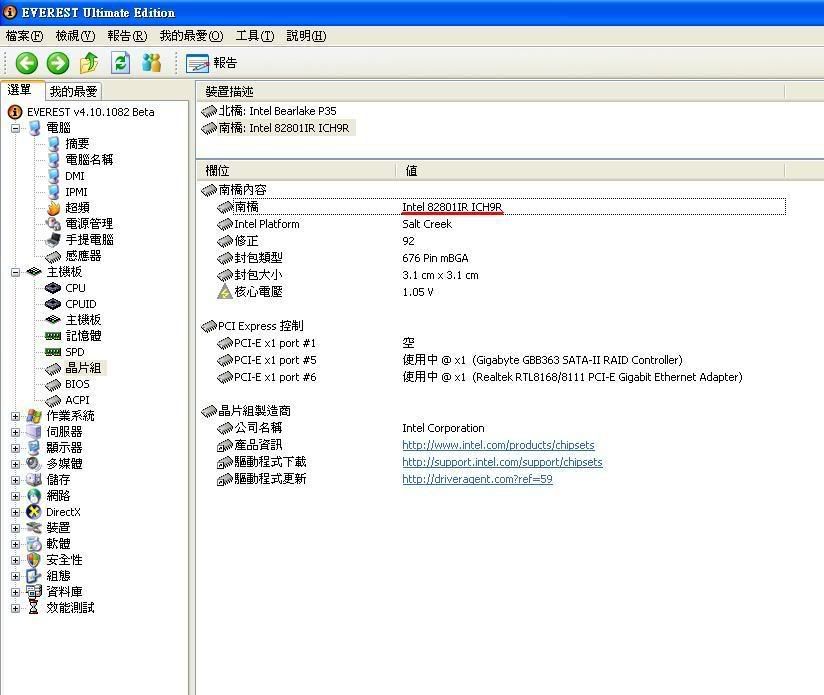824x695 pixels.
Task: Expand the DirectX tree node
Action: pos(15,512)
